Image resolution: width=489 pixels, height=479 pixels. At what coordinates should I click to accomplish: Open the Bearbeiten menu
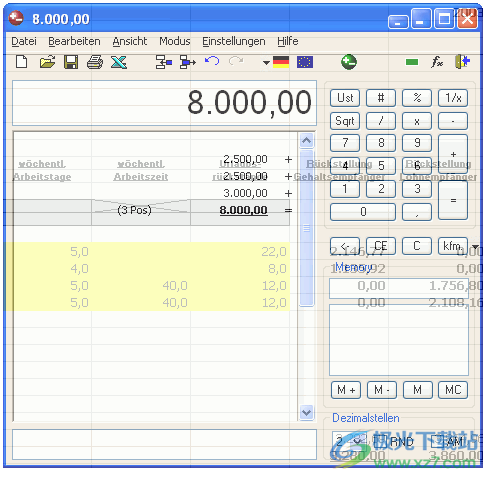click(74, 41)
